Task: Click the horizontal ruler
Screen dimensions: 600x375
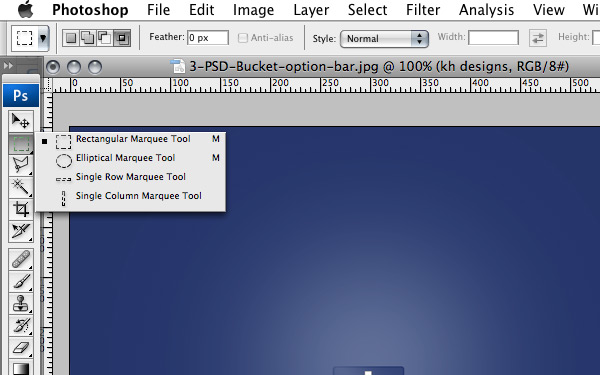Action: [x=326, y=85]
